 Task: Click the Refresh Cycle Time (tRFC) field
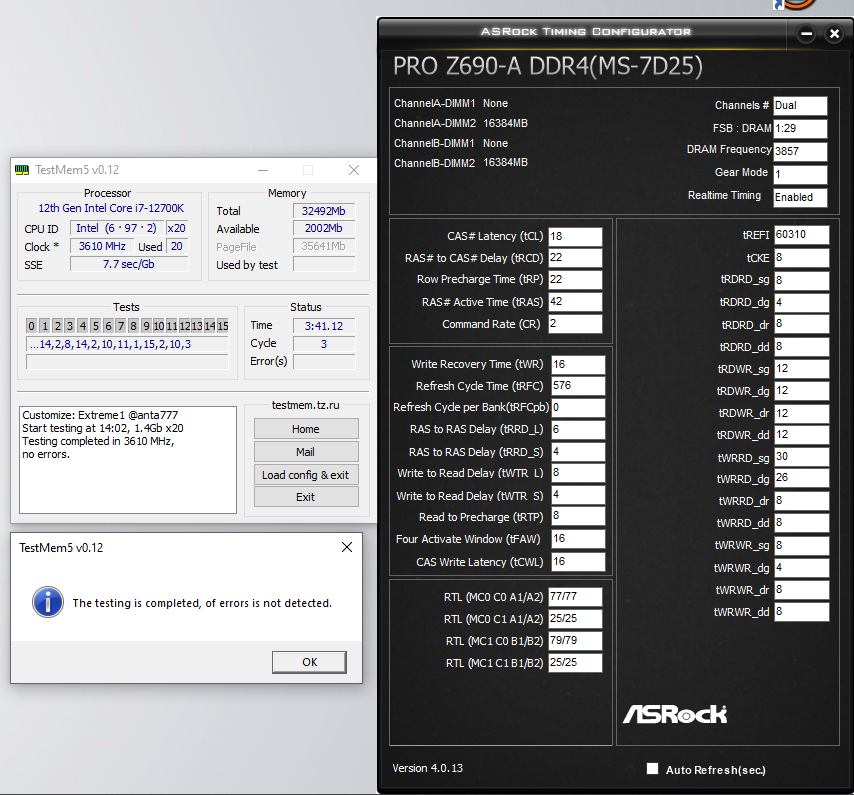point(577,386)
